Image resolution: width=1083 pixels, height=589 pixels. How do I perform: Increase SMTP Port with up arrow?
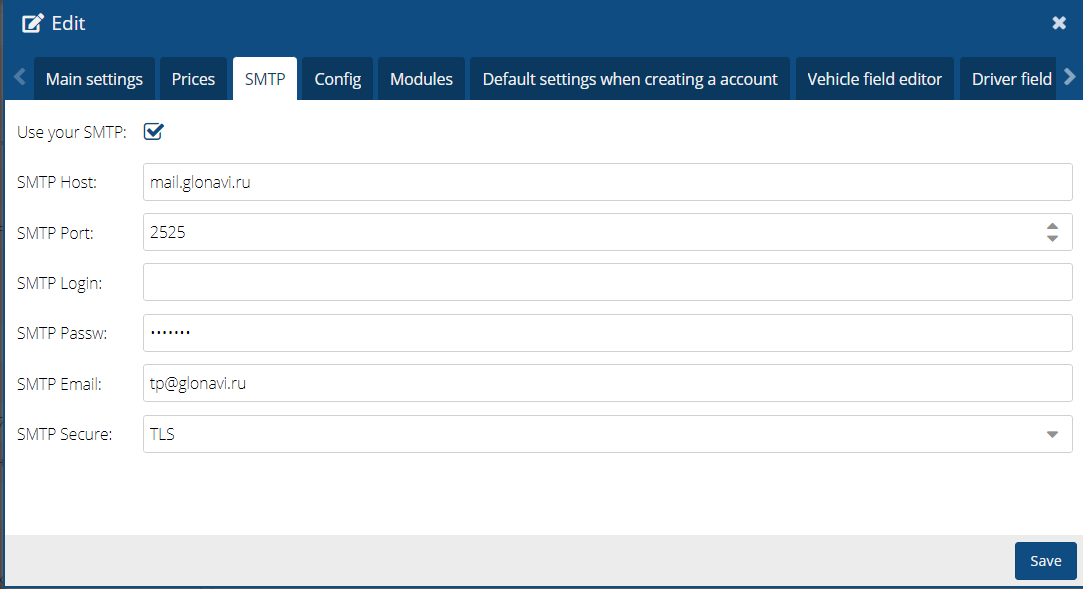coord(1052,226)
